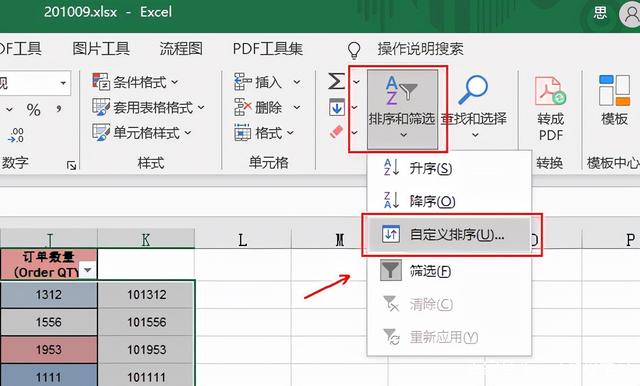Open the 流程图 tab
Screen dimensions: 640x386
tap(181, 49)
